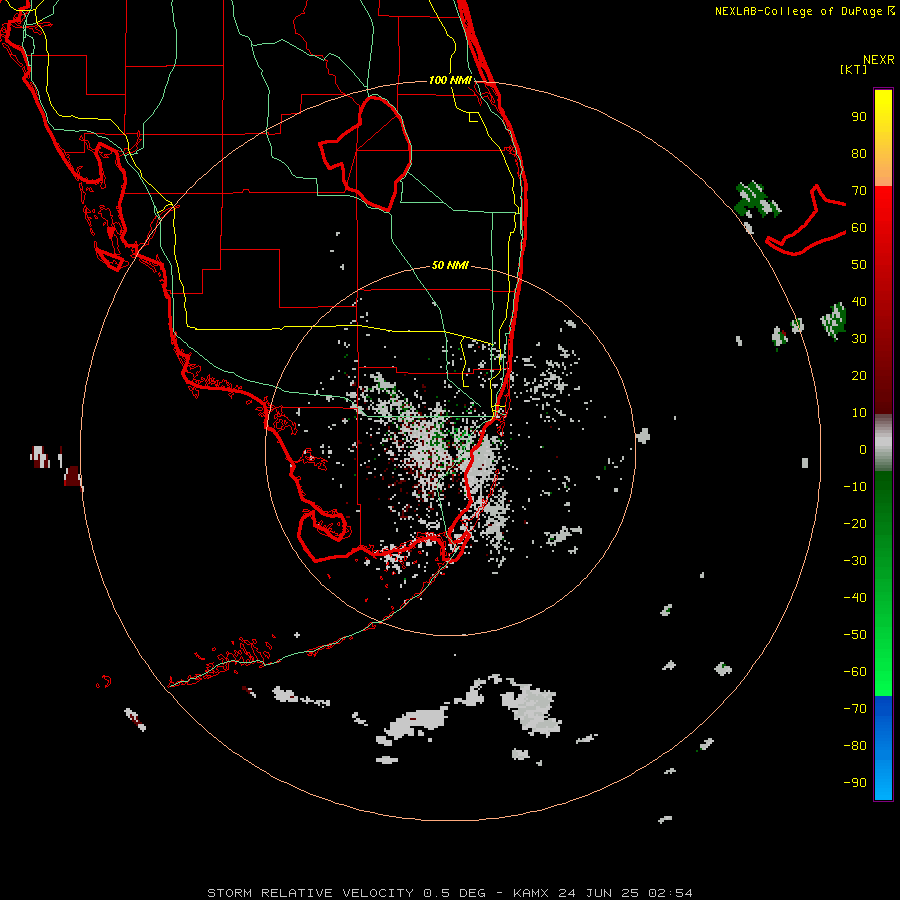900x900 pixels.
Task: Click the NEXR label above color bar
Action: click(879, 60)
